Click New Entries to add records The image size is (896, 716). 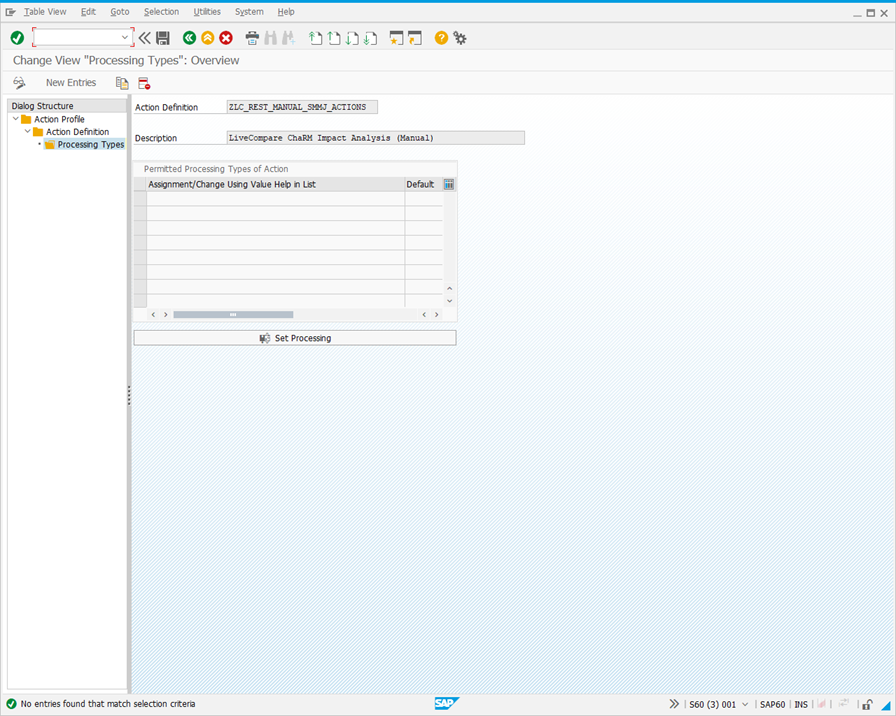pyautogui.click(x=71, y=82)
